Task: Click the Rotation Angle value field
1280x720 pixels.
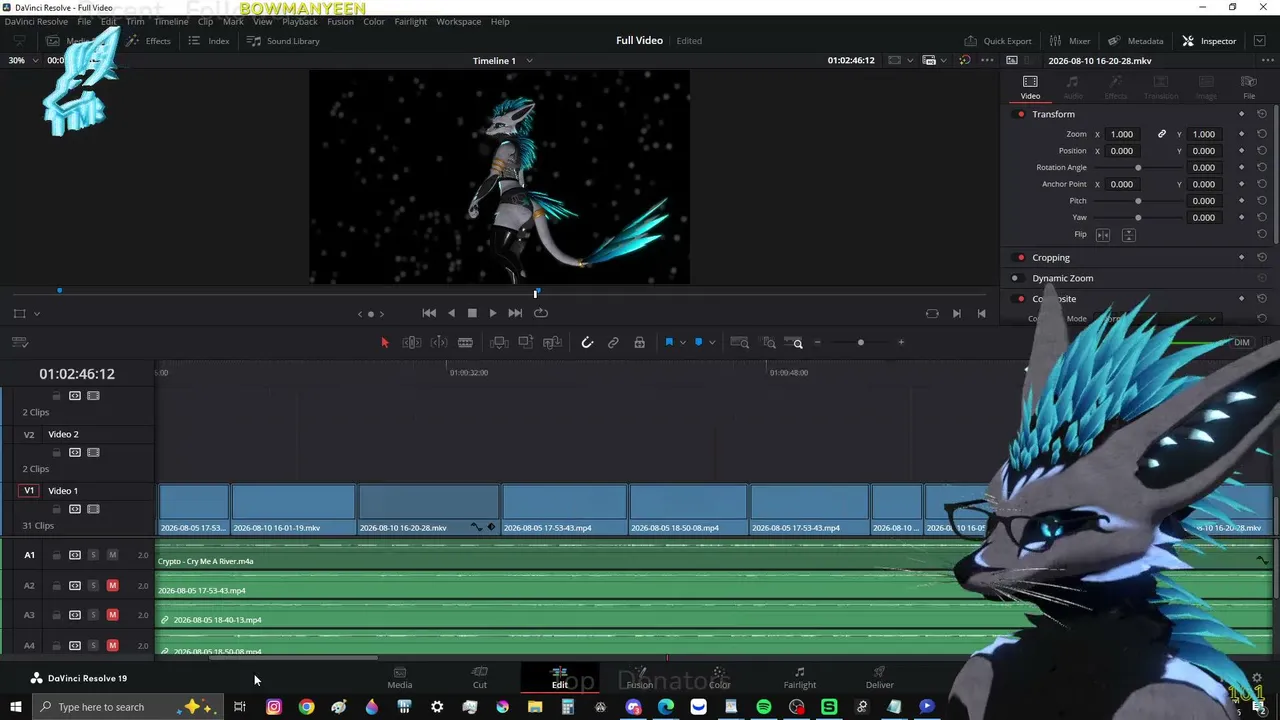Action: click(x=1204, y=168)
